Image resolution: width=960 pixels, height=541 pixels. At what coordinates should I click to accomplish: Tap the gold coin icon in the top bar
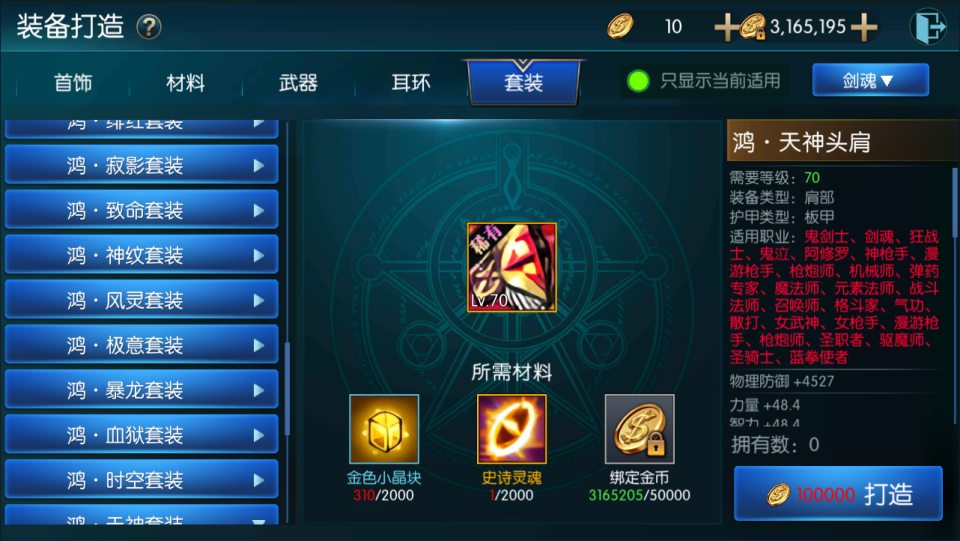(x=620, y=27)
